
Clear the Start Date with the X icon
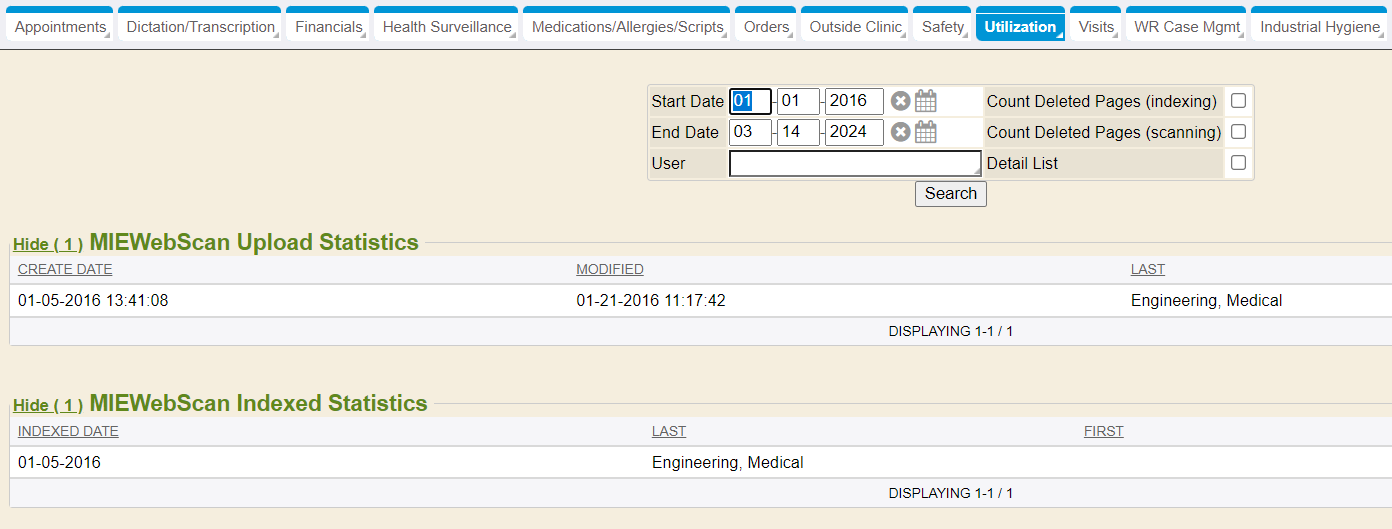900,101
